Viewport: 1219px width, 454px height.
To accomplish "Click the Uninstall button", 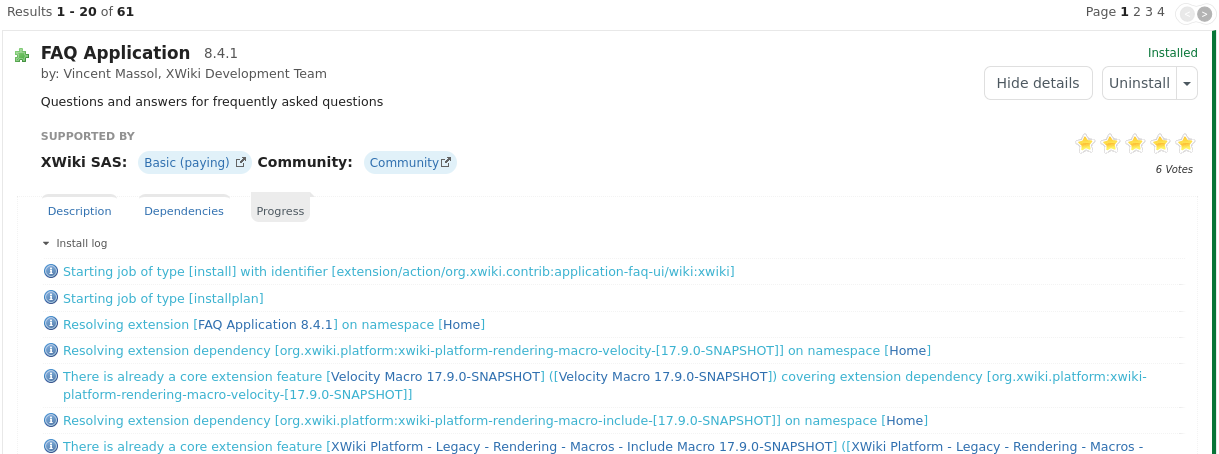I will click(1139, 84).
